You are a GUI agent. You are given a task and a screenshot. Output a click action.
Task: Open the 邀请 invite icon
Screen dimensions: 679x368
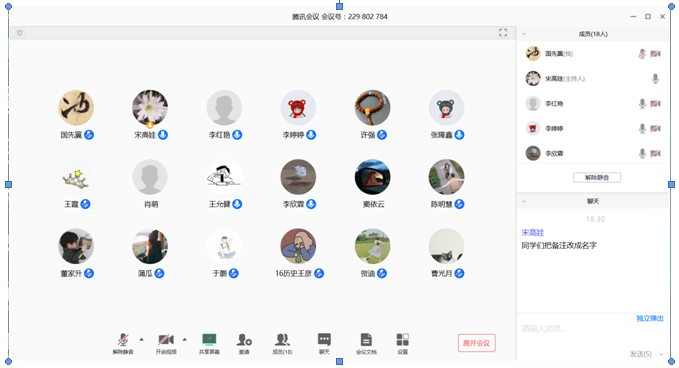244,339
